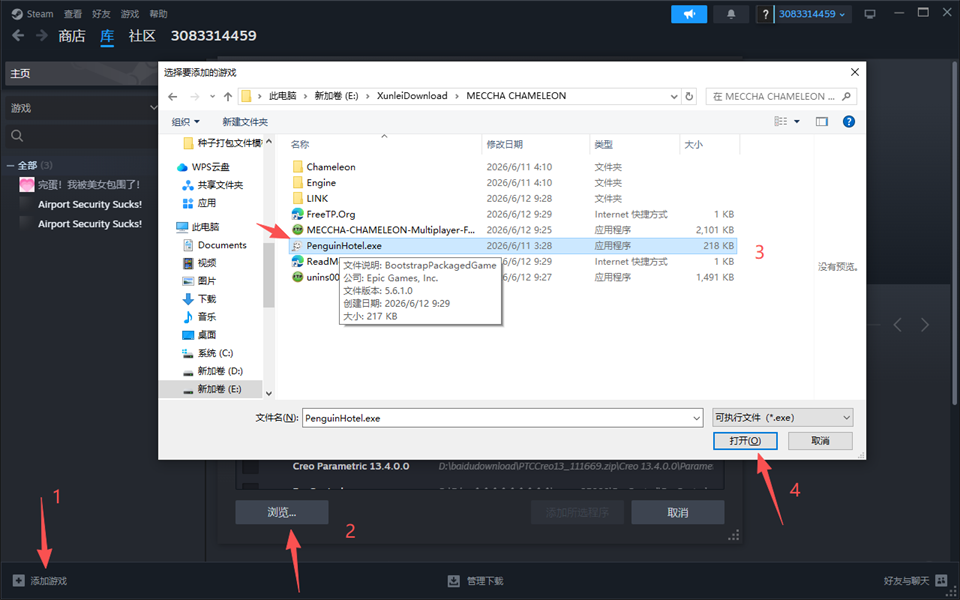Image resolution: width=960 pixels, height=600 pixels.
Task: Click the Steam announcements megaphone icon
Action: (689, 14)
